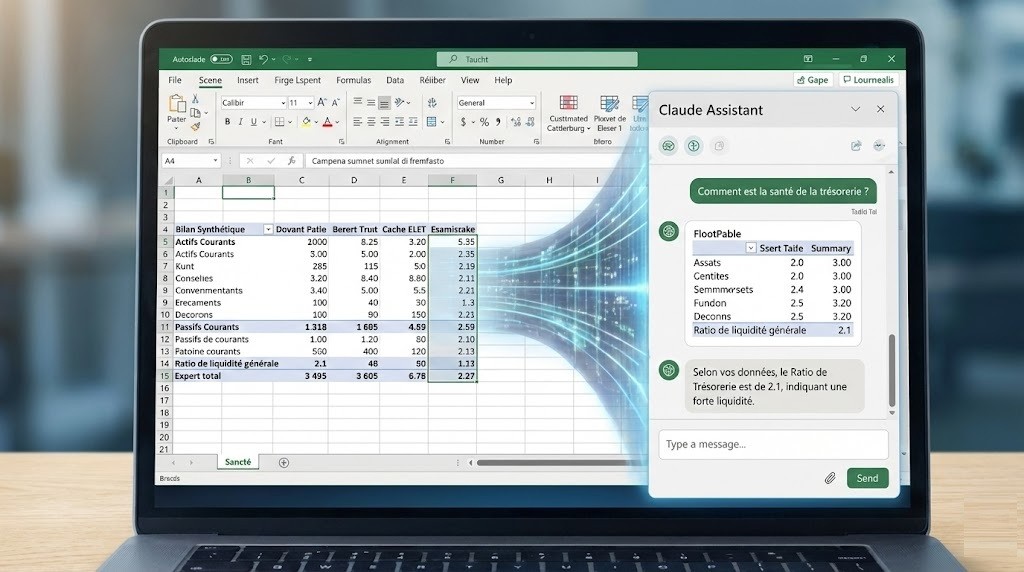
Task: Select the Format Painter brush icon
Action: click(x=195, y=127)
